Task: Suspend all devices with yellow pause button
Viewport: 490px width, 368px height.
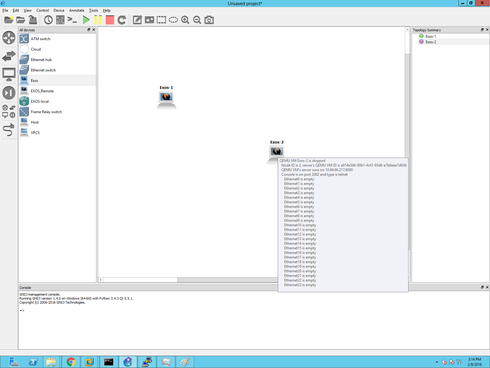Action: (x=98, y=20)
